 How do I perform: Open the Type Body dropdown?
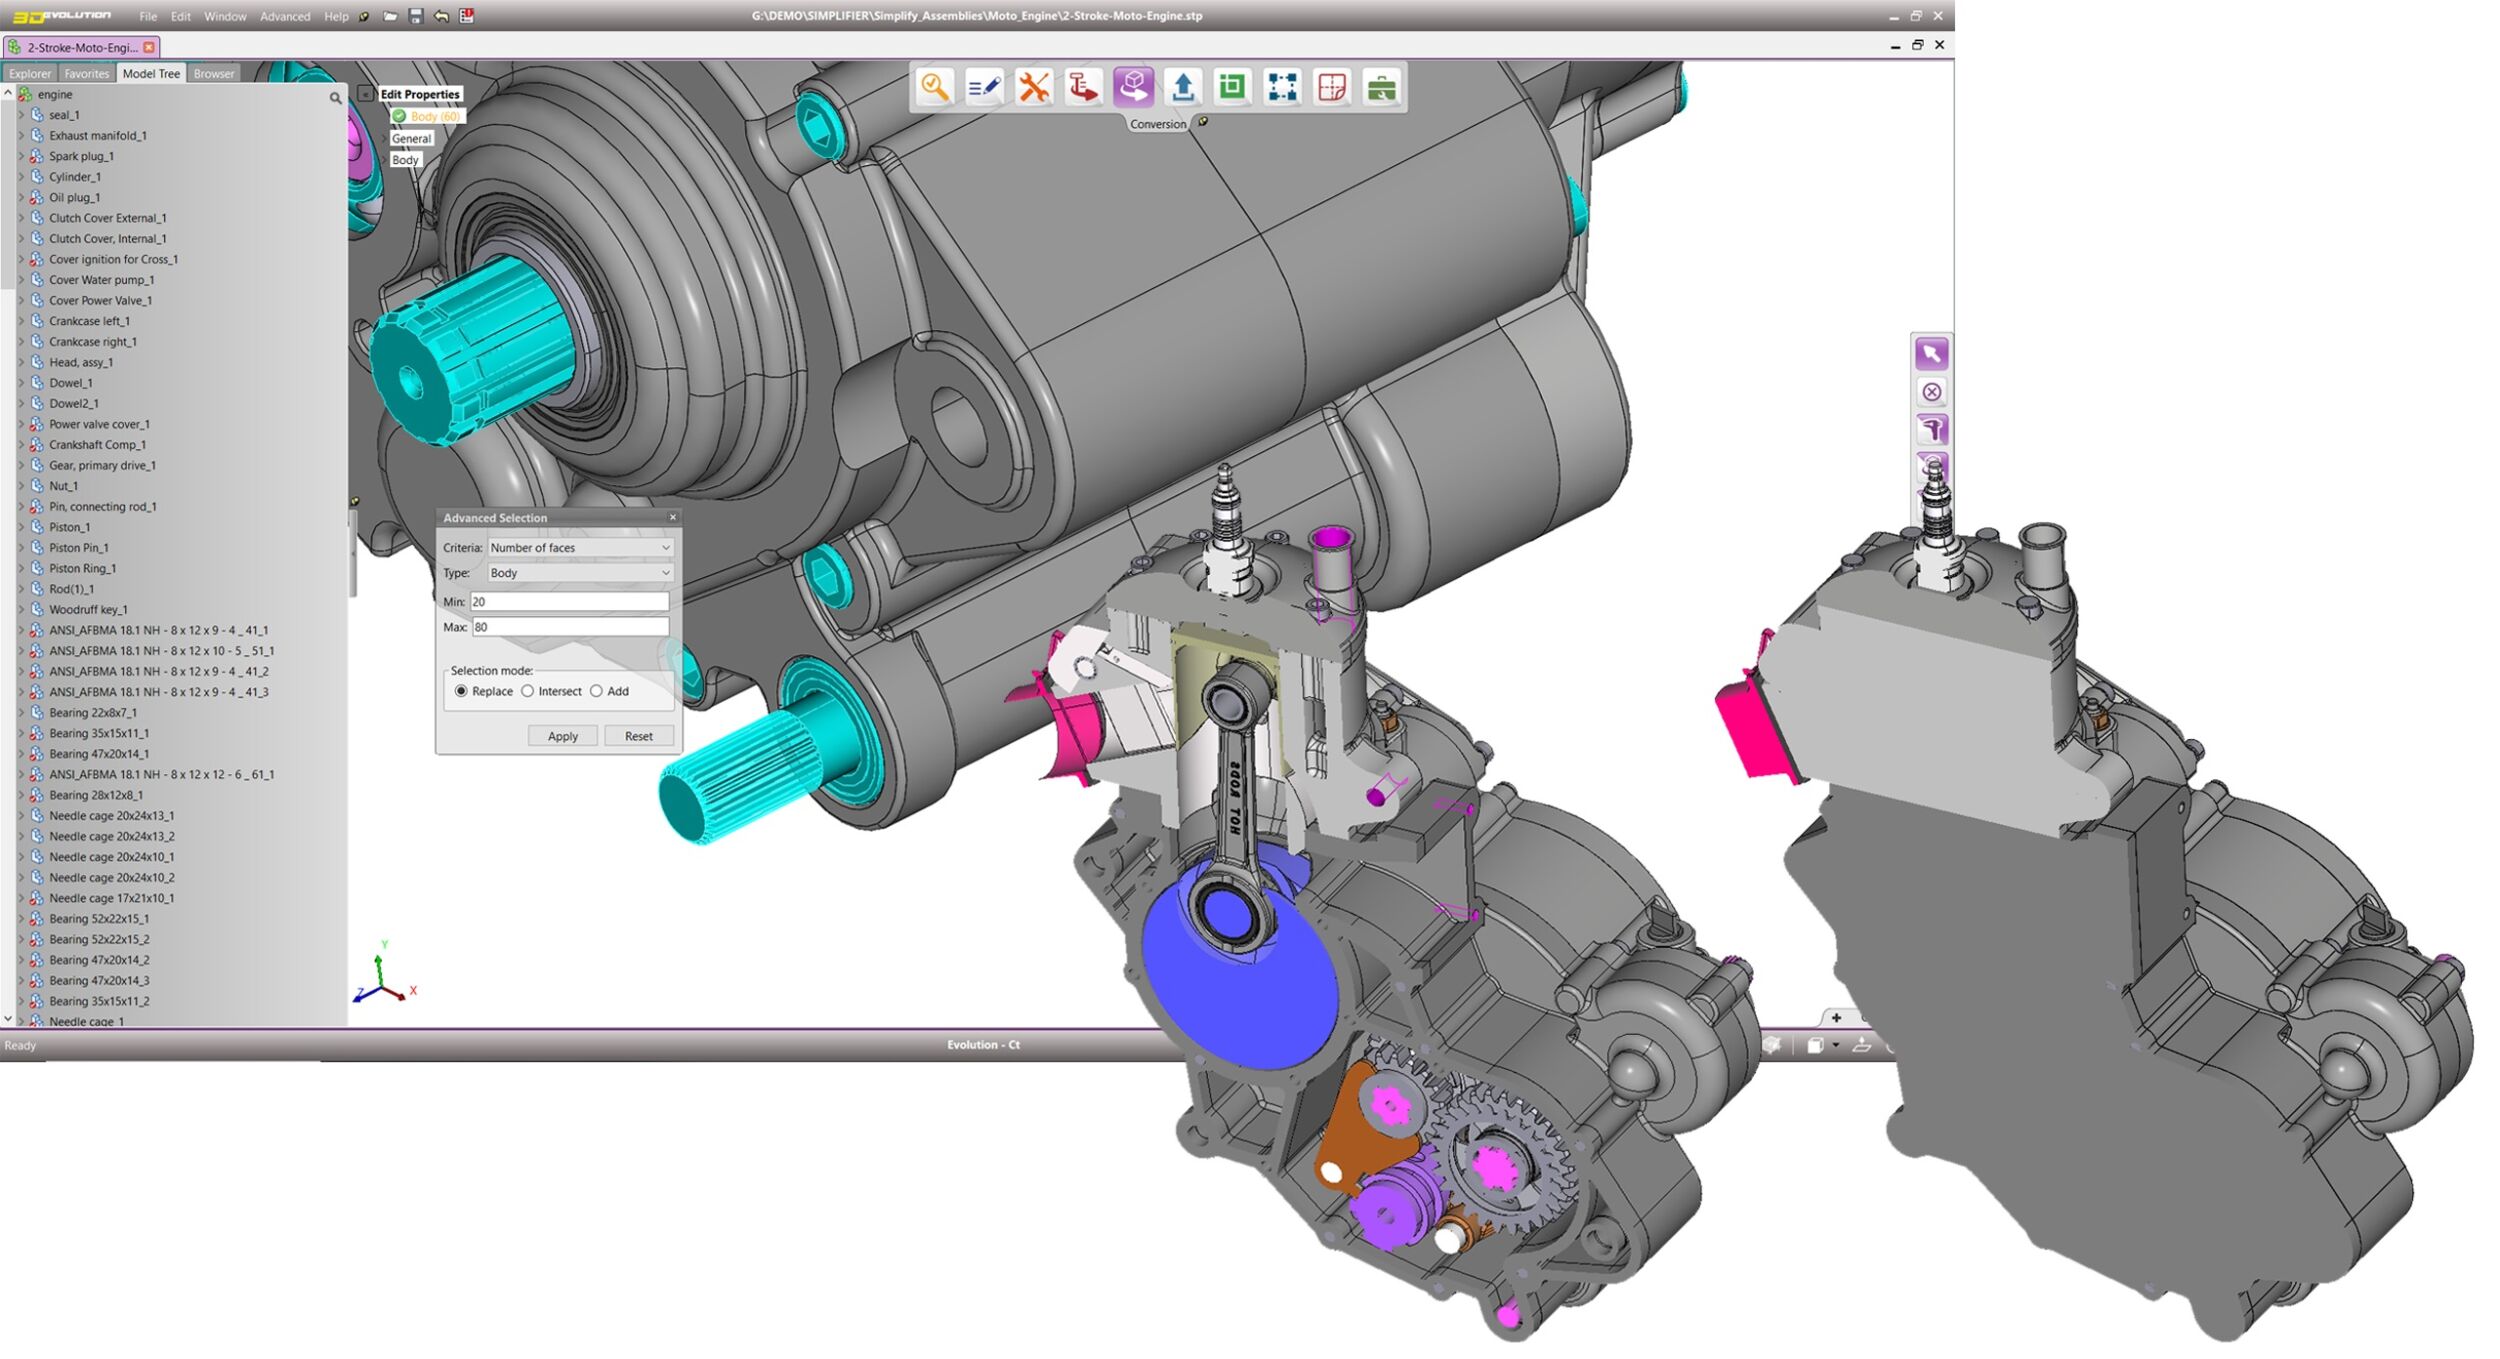579,573
